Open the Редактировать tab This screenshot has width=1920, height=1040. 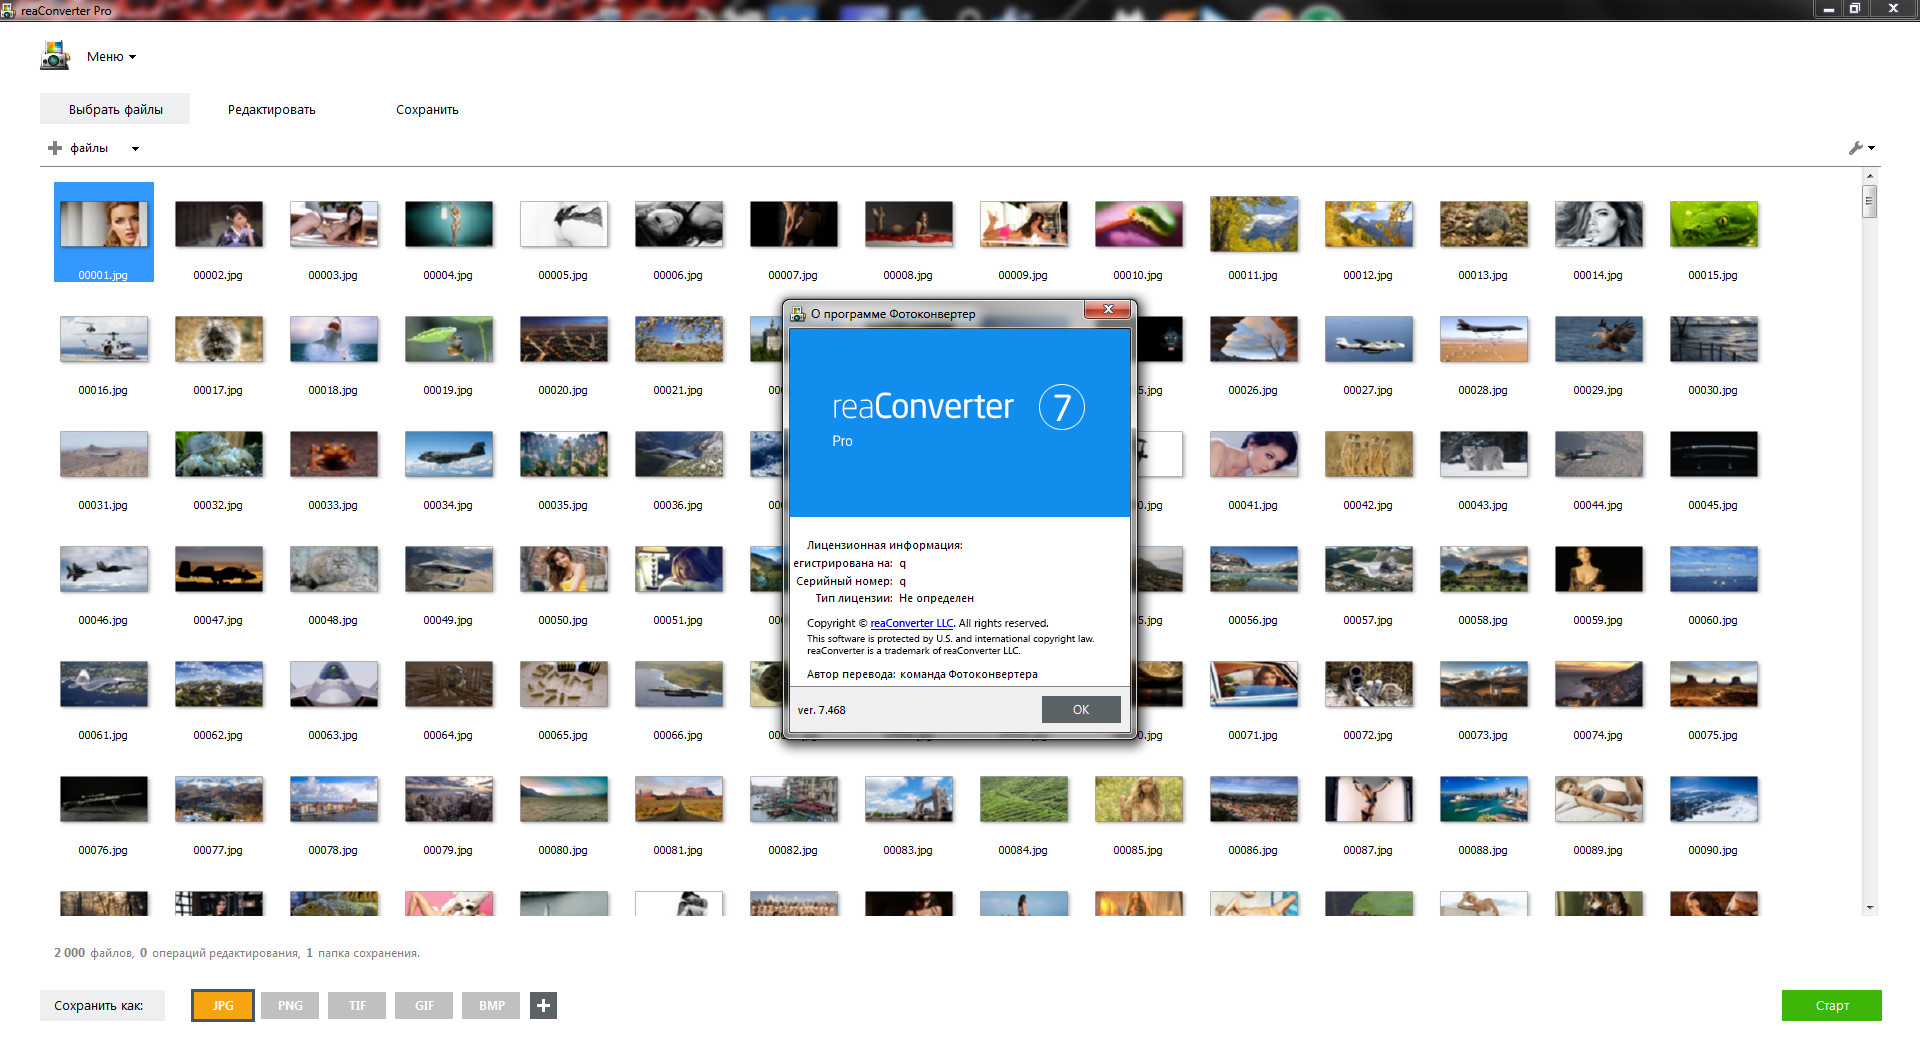pos(271,109)
